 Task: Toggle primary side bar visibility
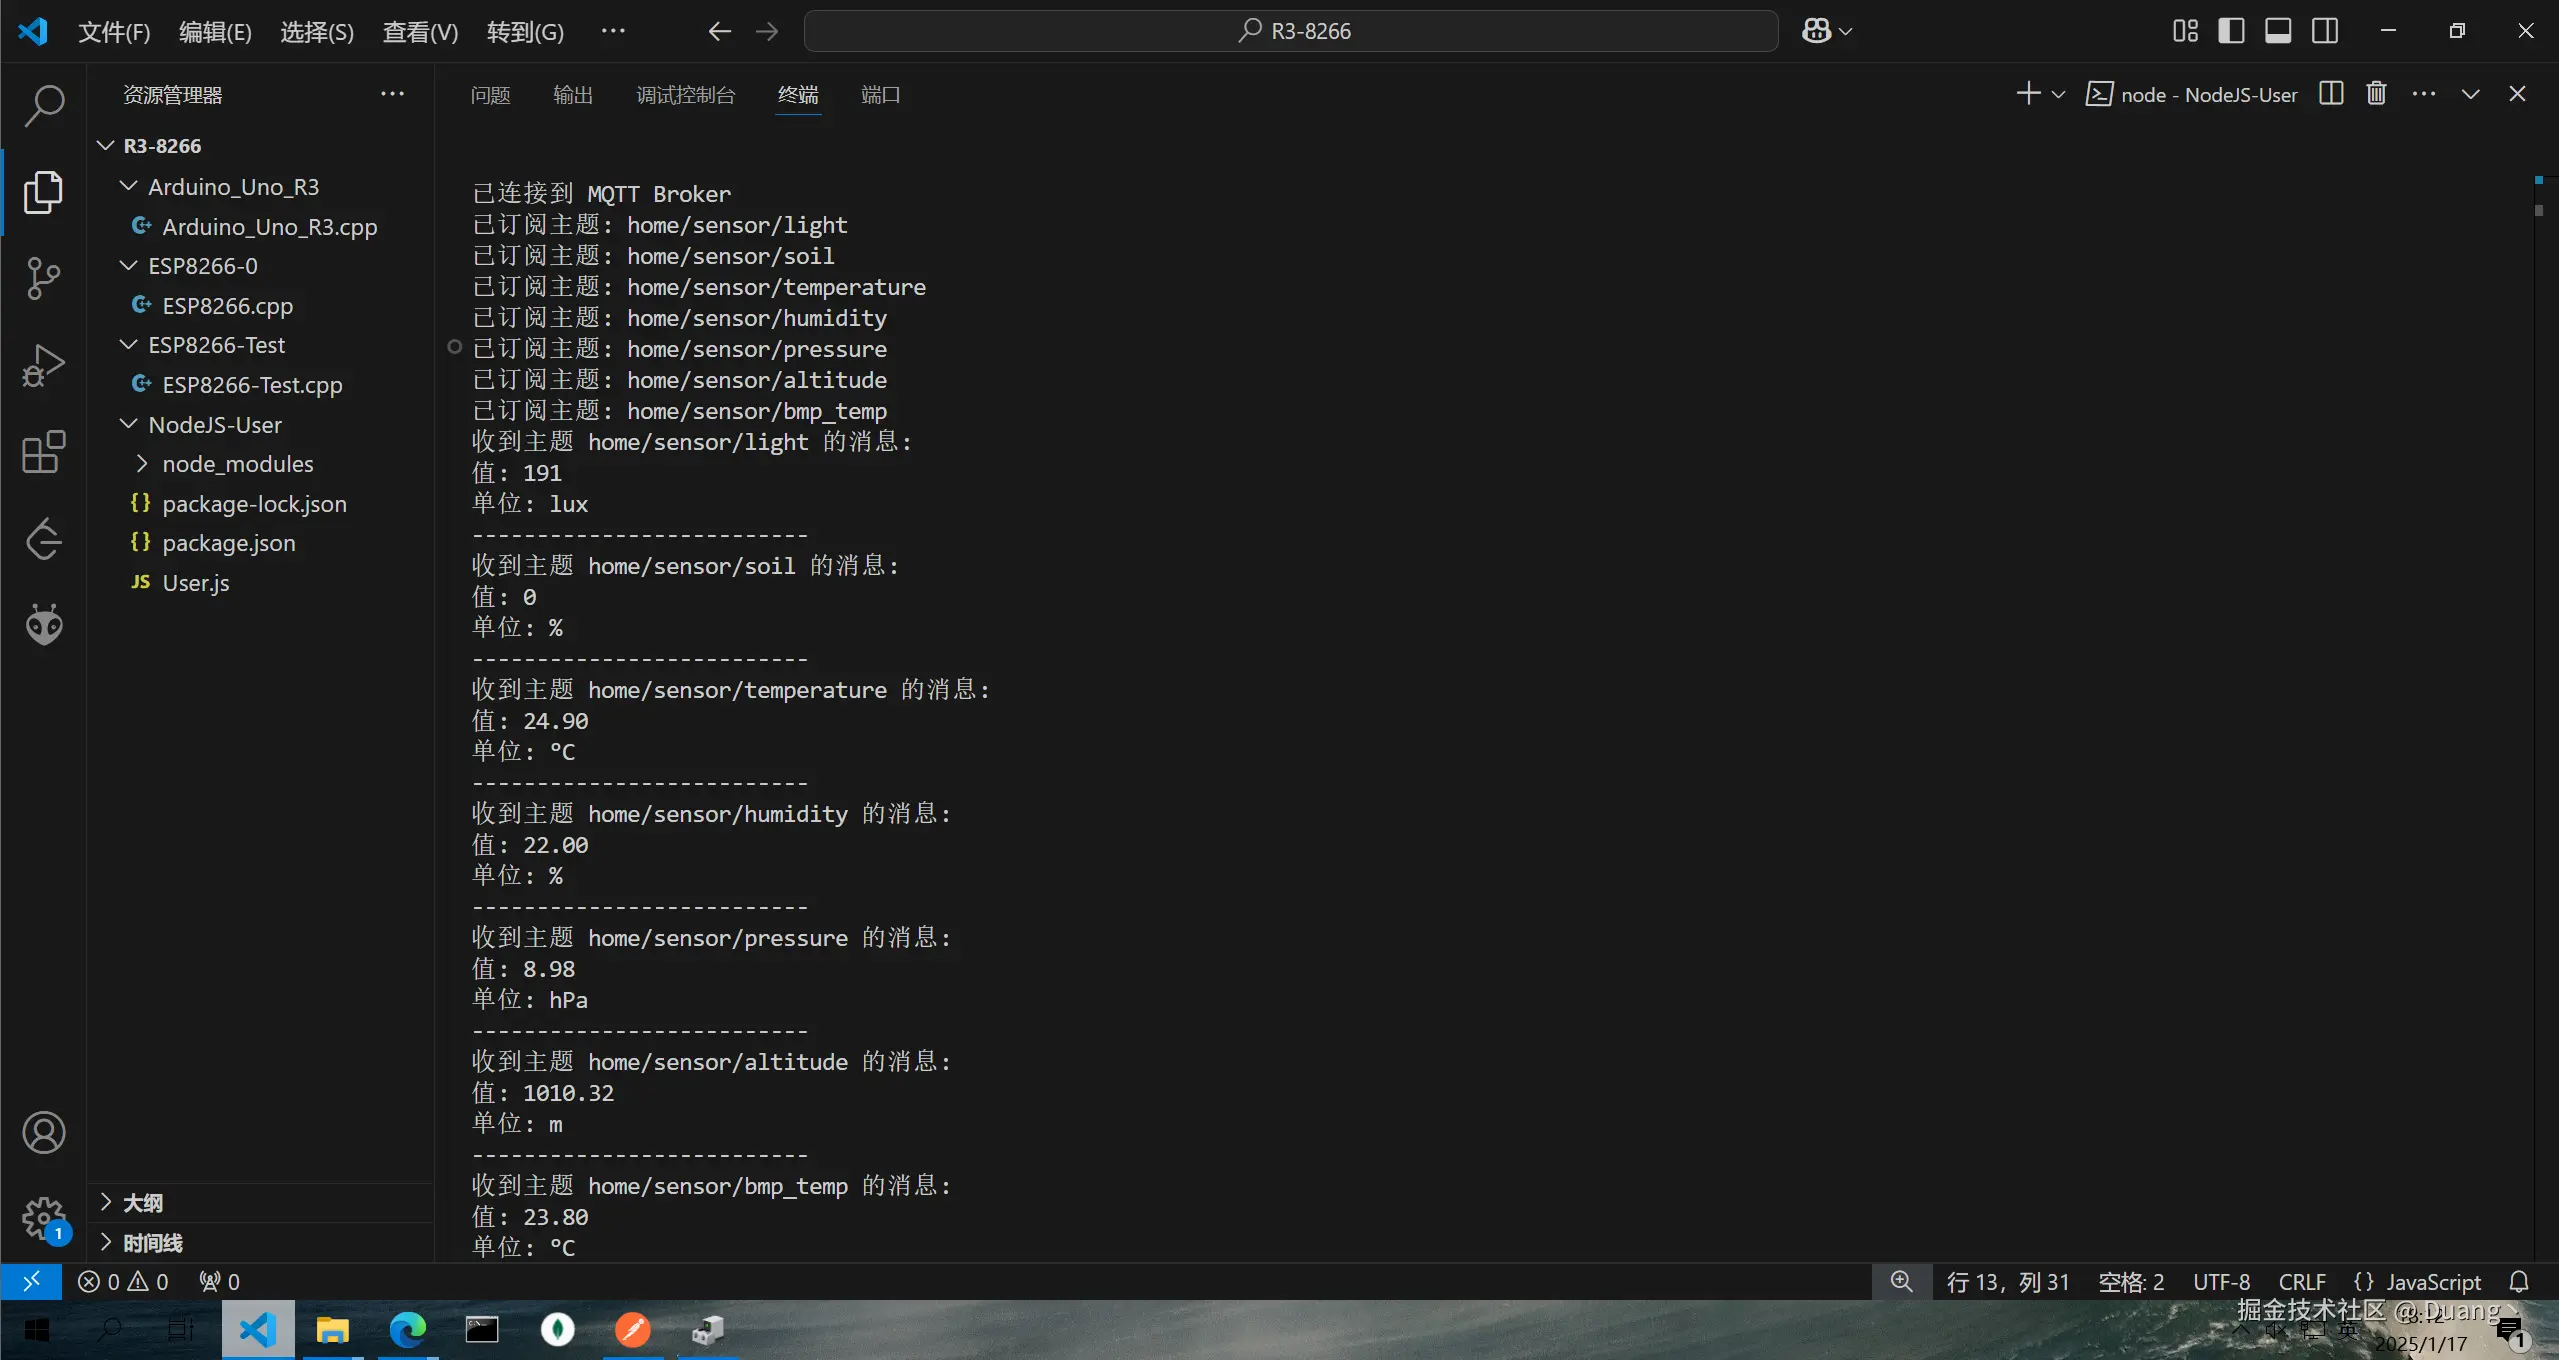(2231, 31)
